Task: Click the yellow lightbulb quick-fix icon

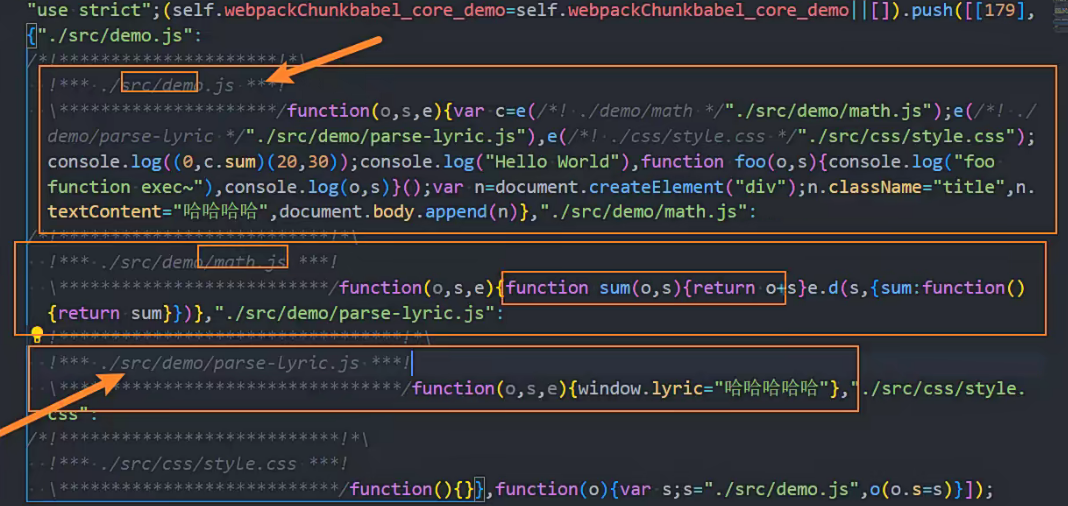Action: pyautogui.click(x=37, y=335)
